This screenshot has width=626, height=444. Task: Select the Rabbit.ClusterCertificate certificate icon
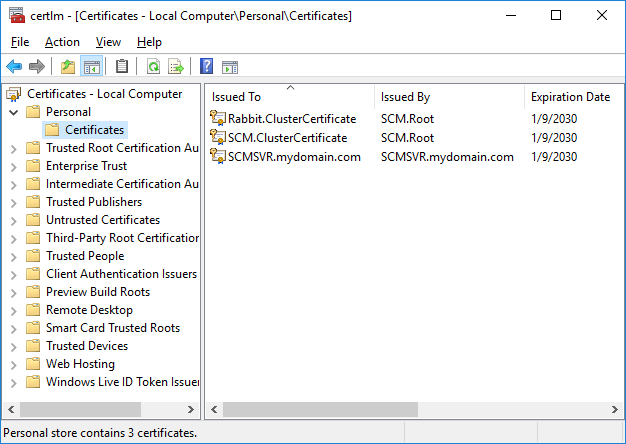[x=218, y=119]
